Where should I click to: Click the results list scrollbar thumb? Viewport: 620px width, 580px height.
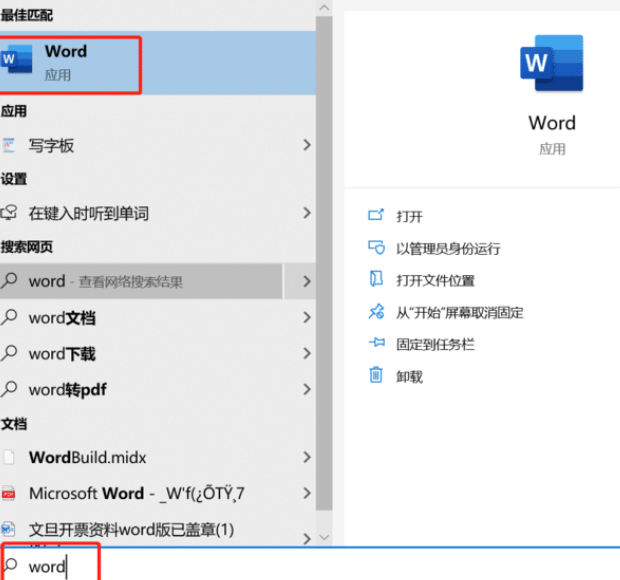pyautogui.click(x=324, y=263)
